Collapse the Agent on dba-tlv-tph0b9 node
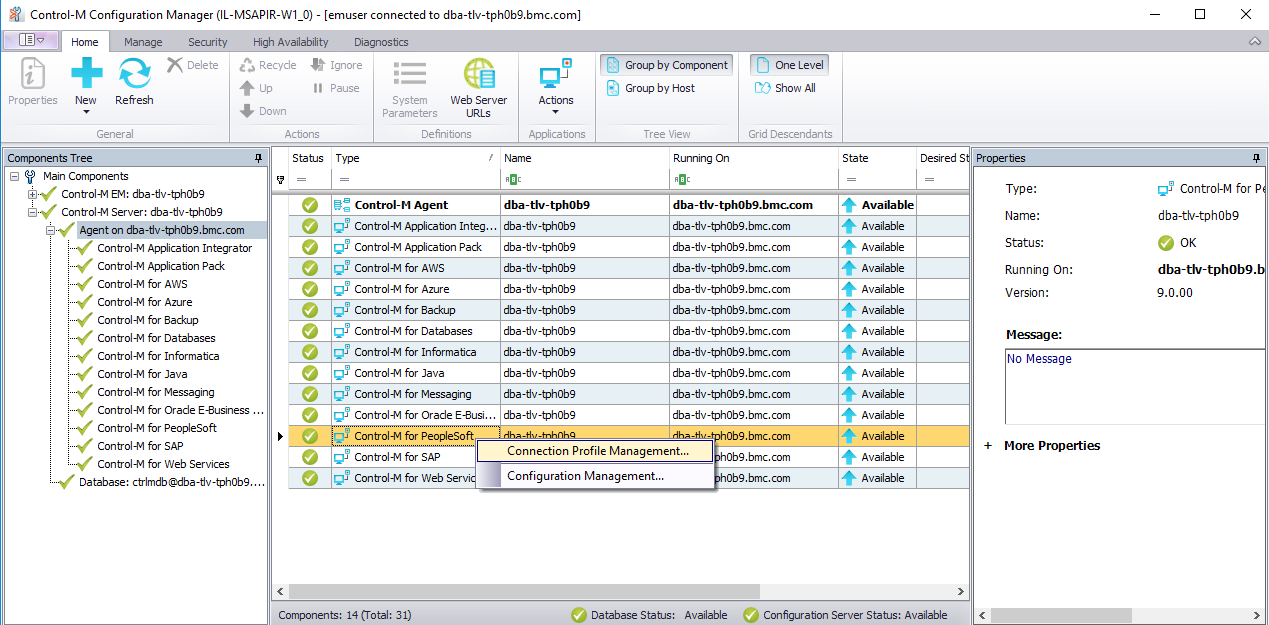 coord(50,230)
